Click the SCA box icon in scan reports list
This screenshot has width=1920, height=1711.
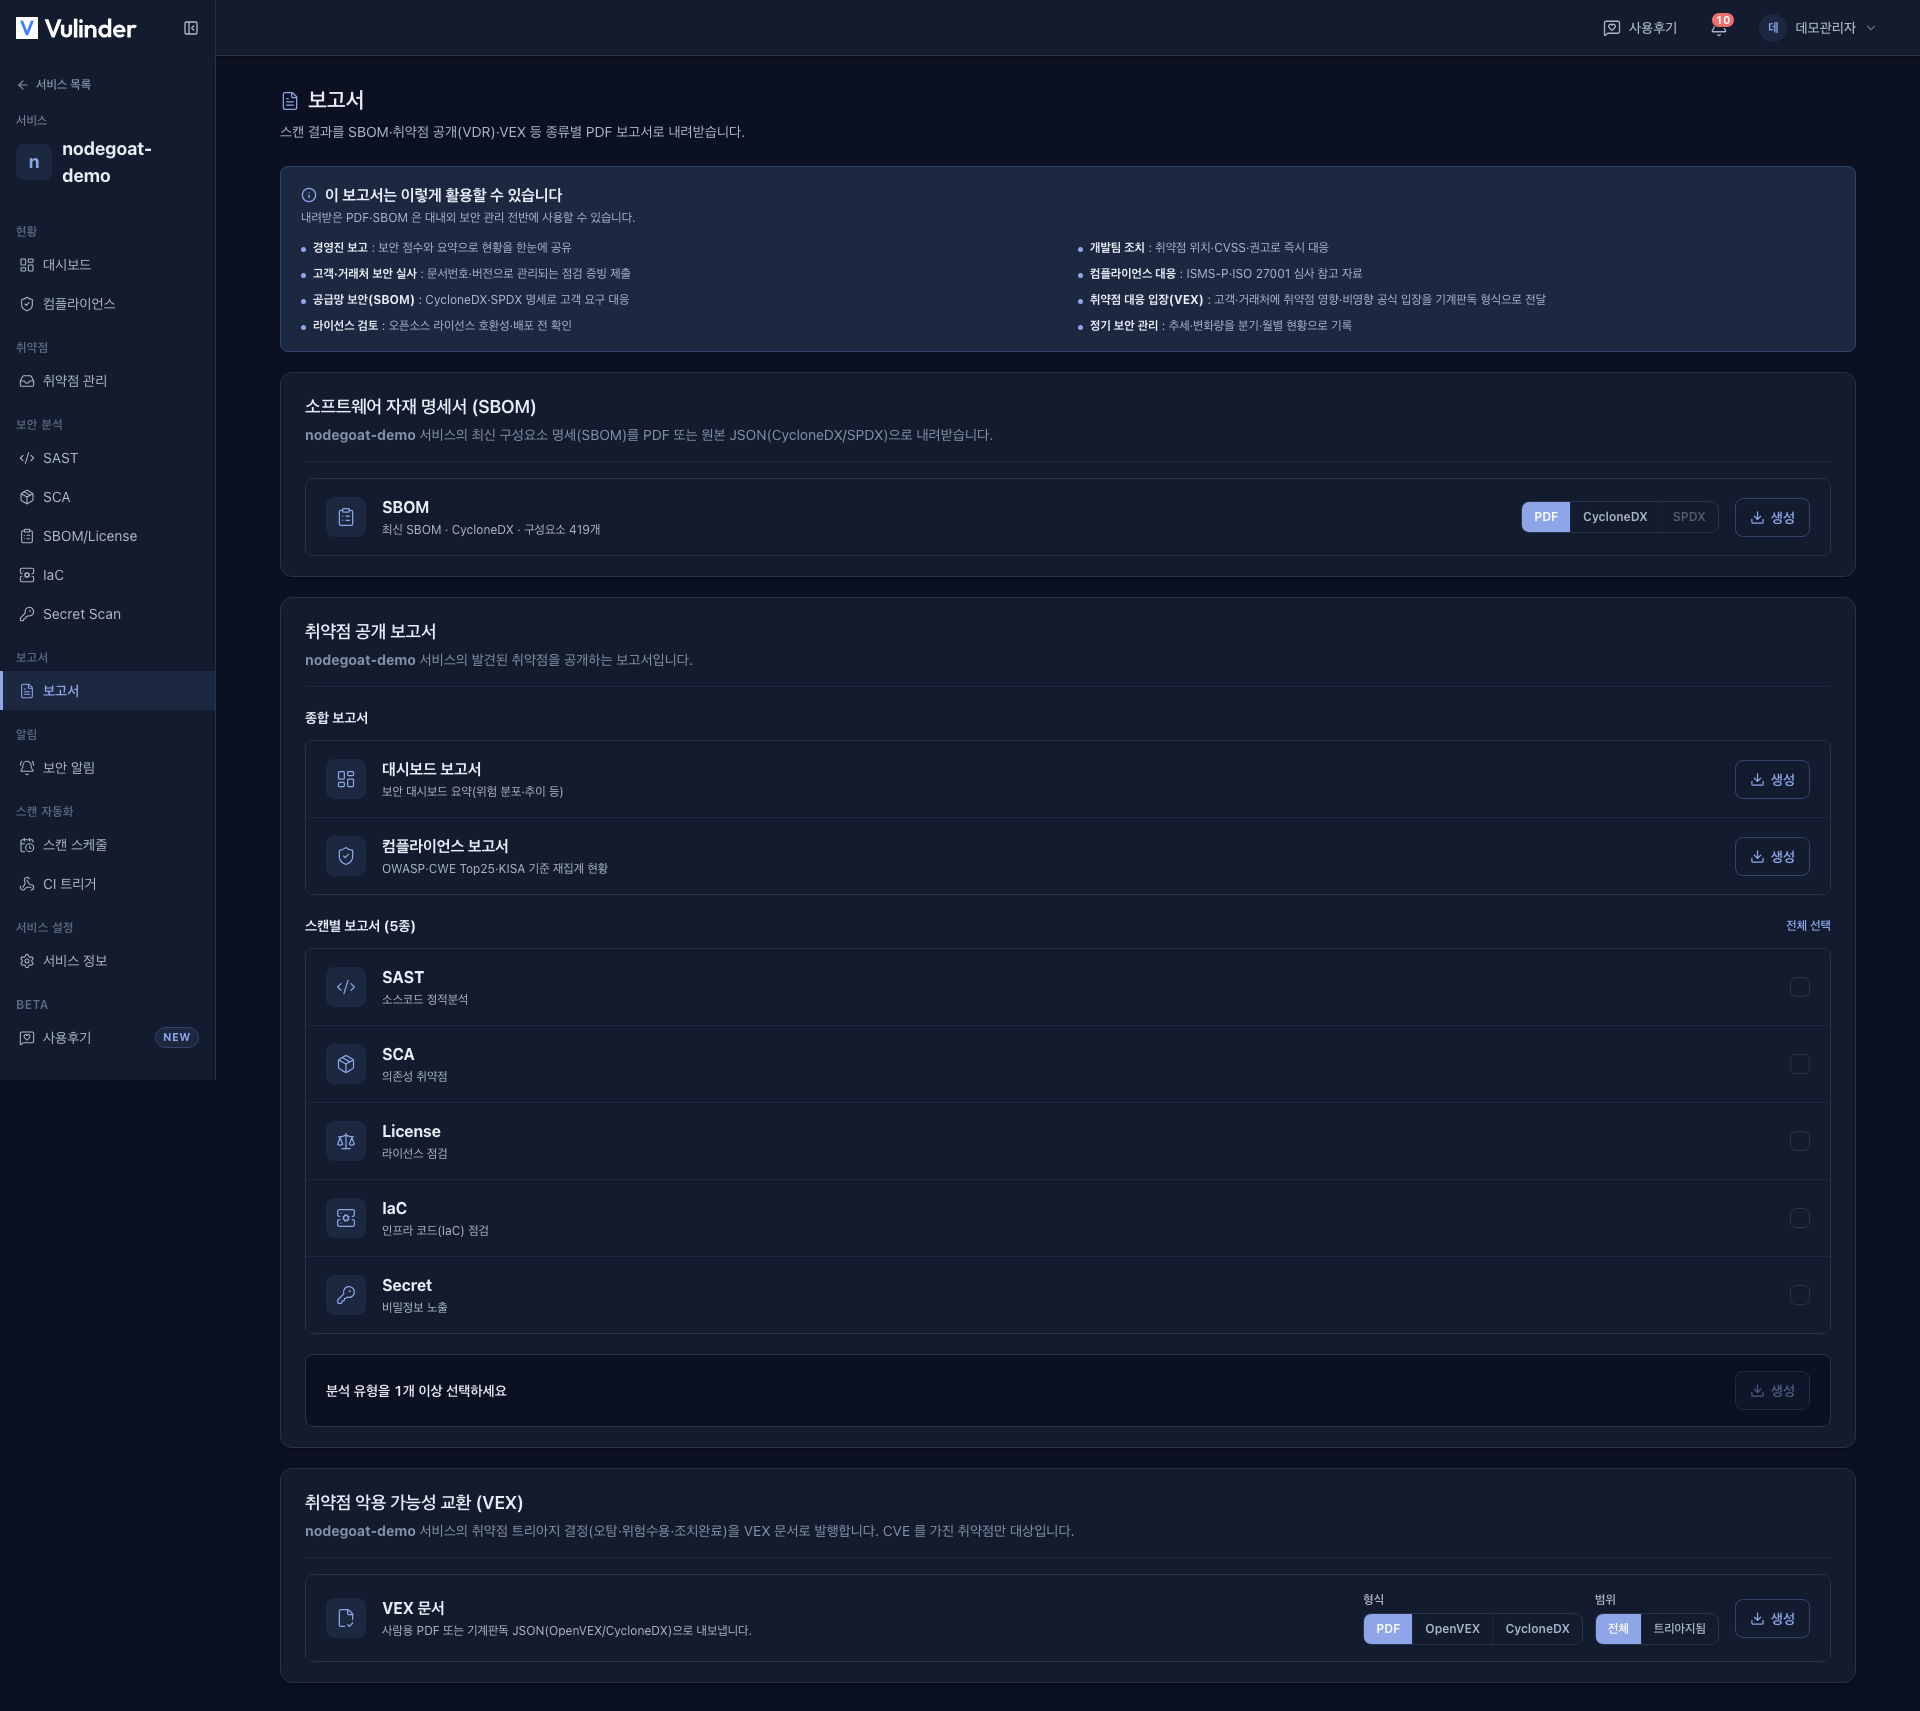[346, 1064]
